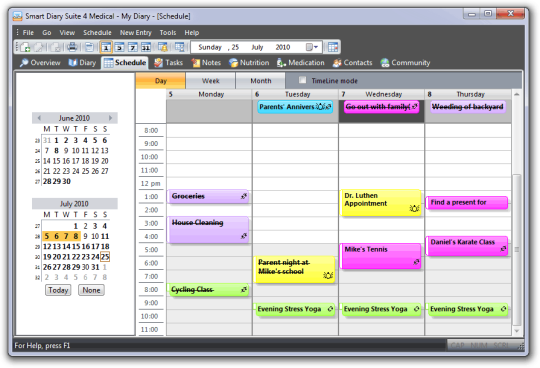
Task: Go to previous month arrow beside June 2010
Action: (x=39, y=118)
